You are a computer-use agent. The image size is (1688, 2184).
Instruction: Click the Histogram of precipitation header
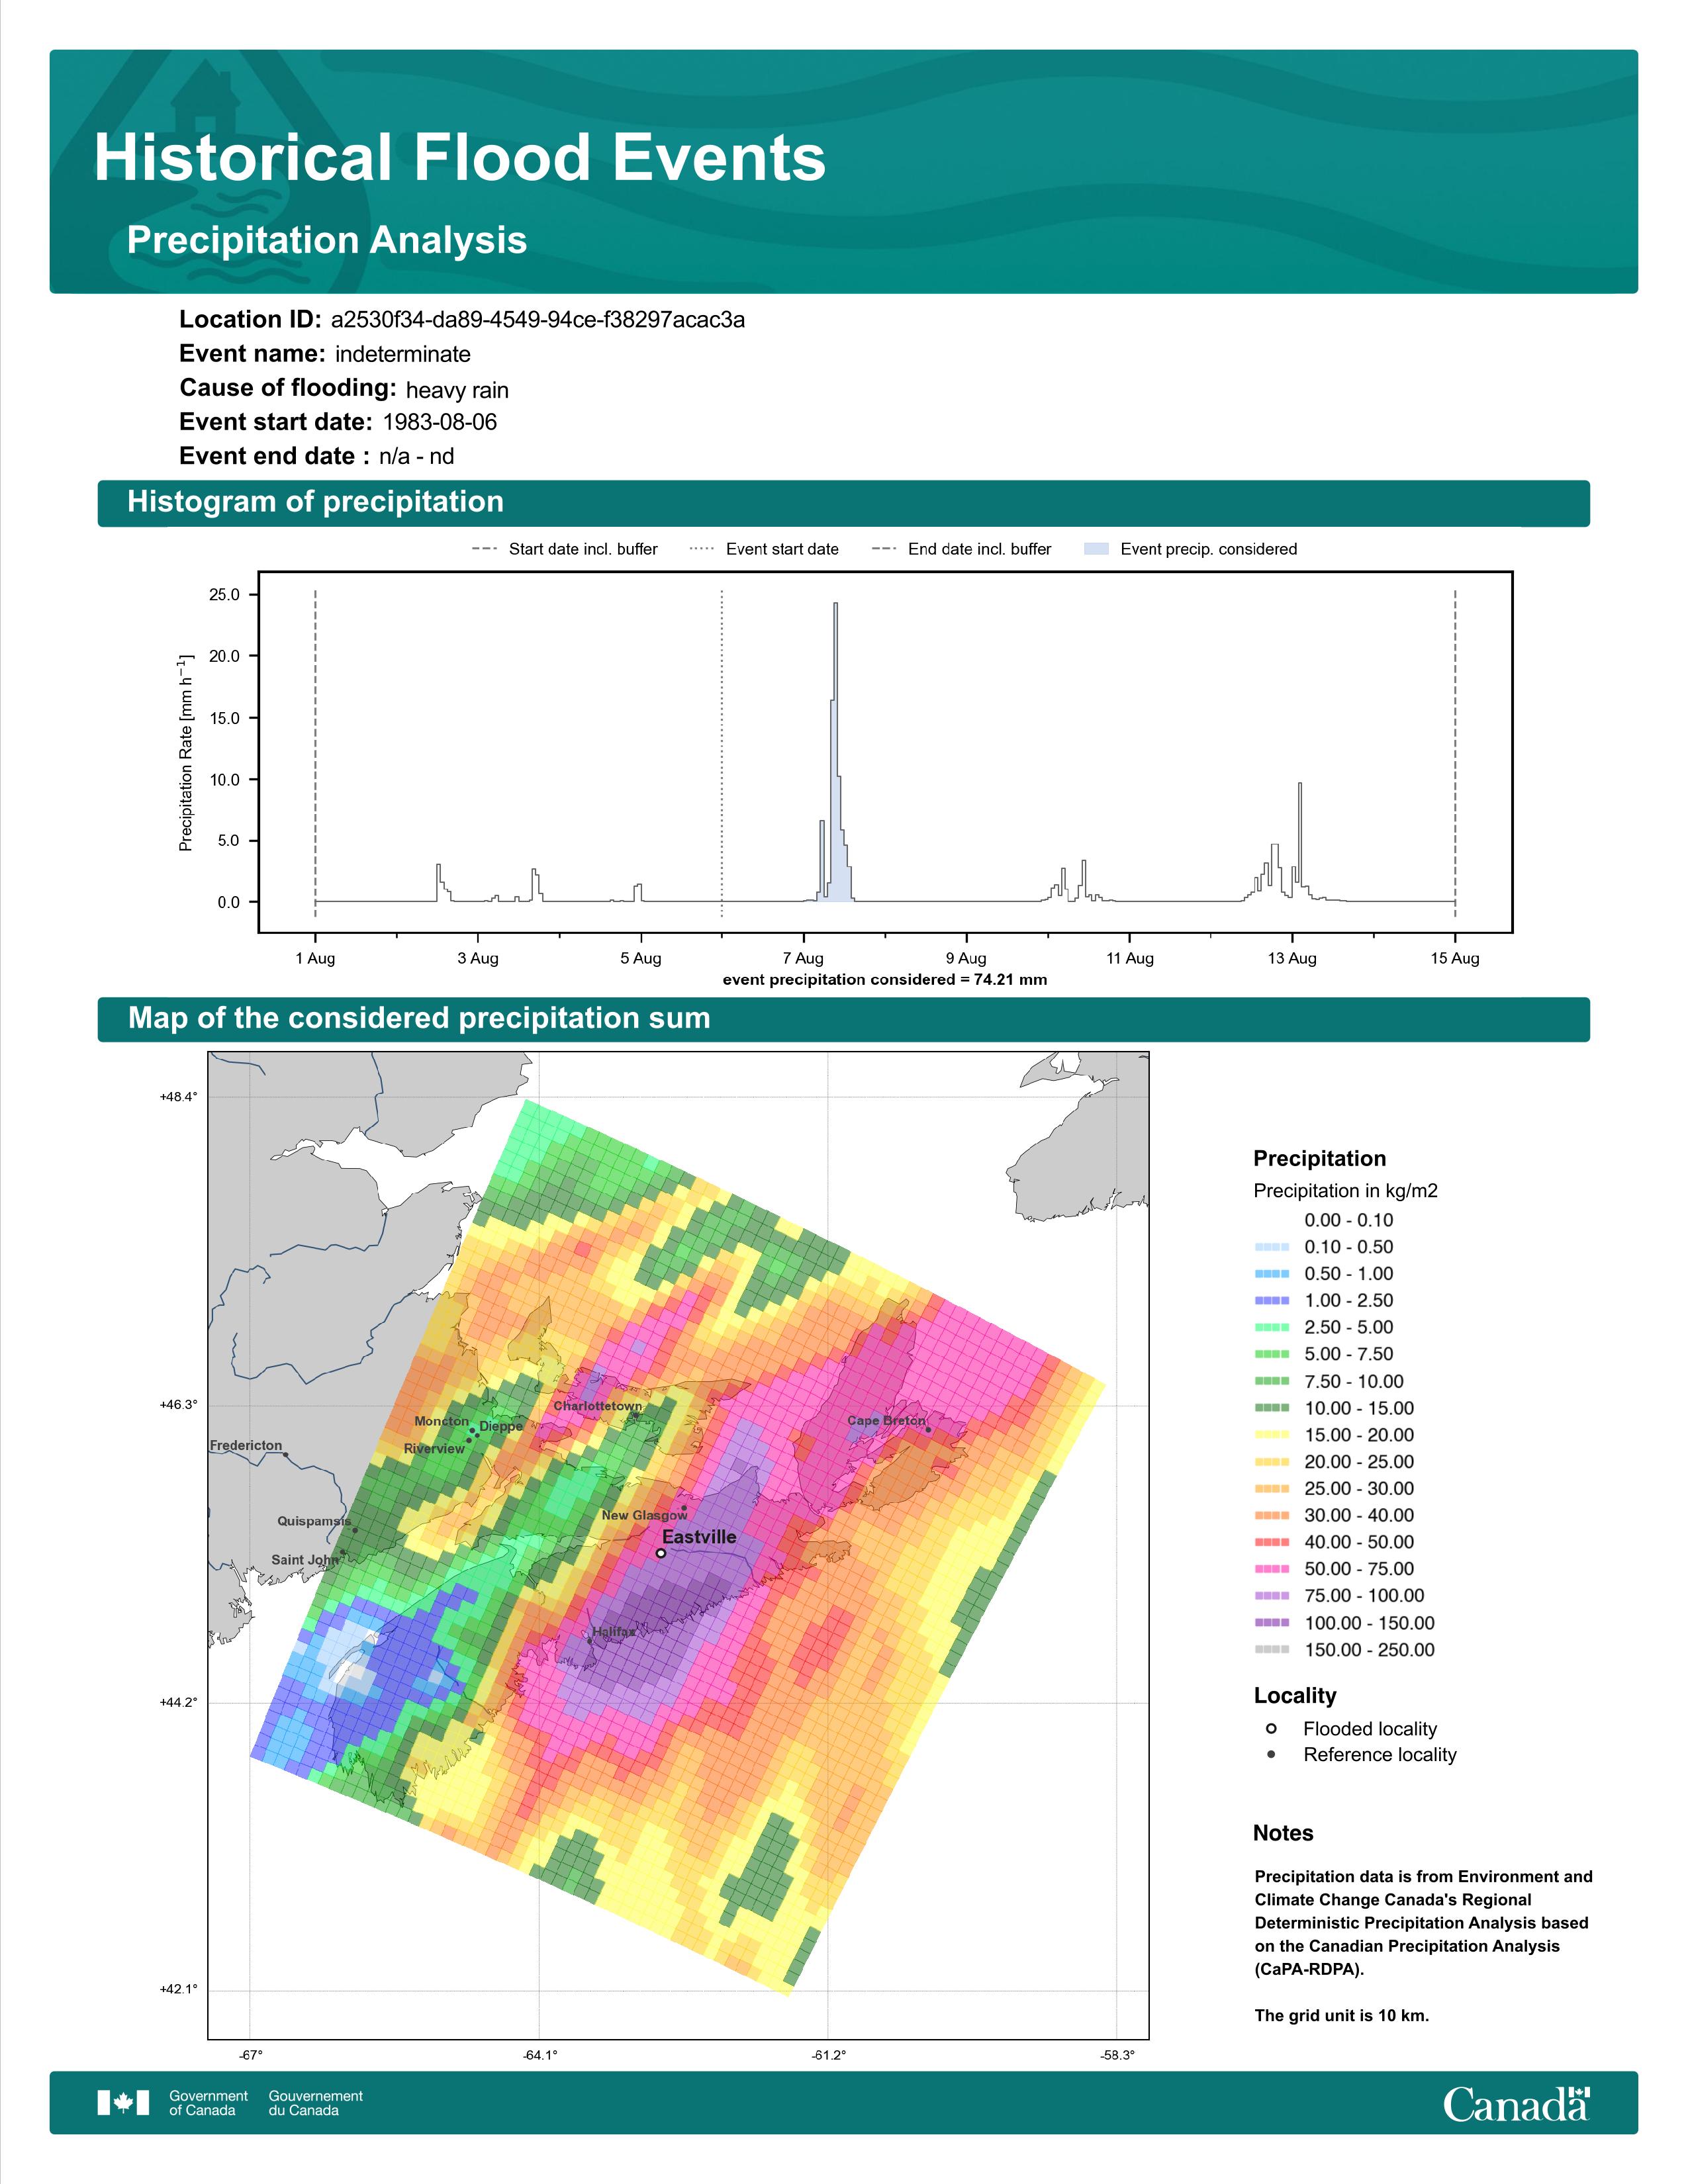315,502
